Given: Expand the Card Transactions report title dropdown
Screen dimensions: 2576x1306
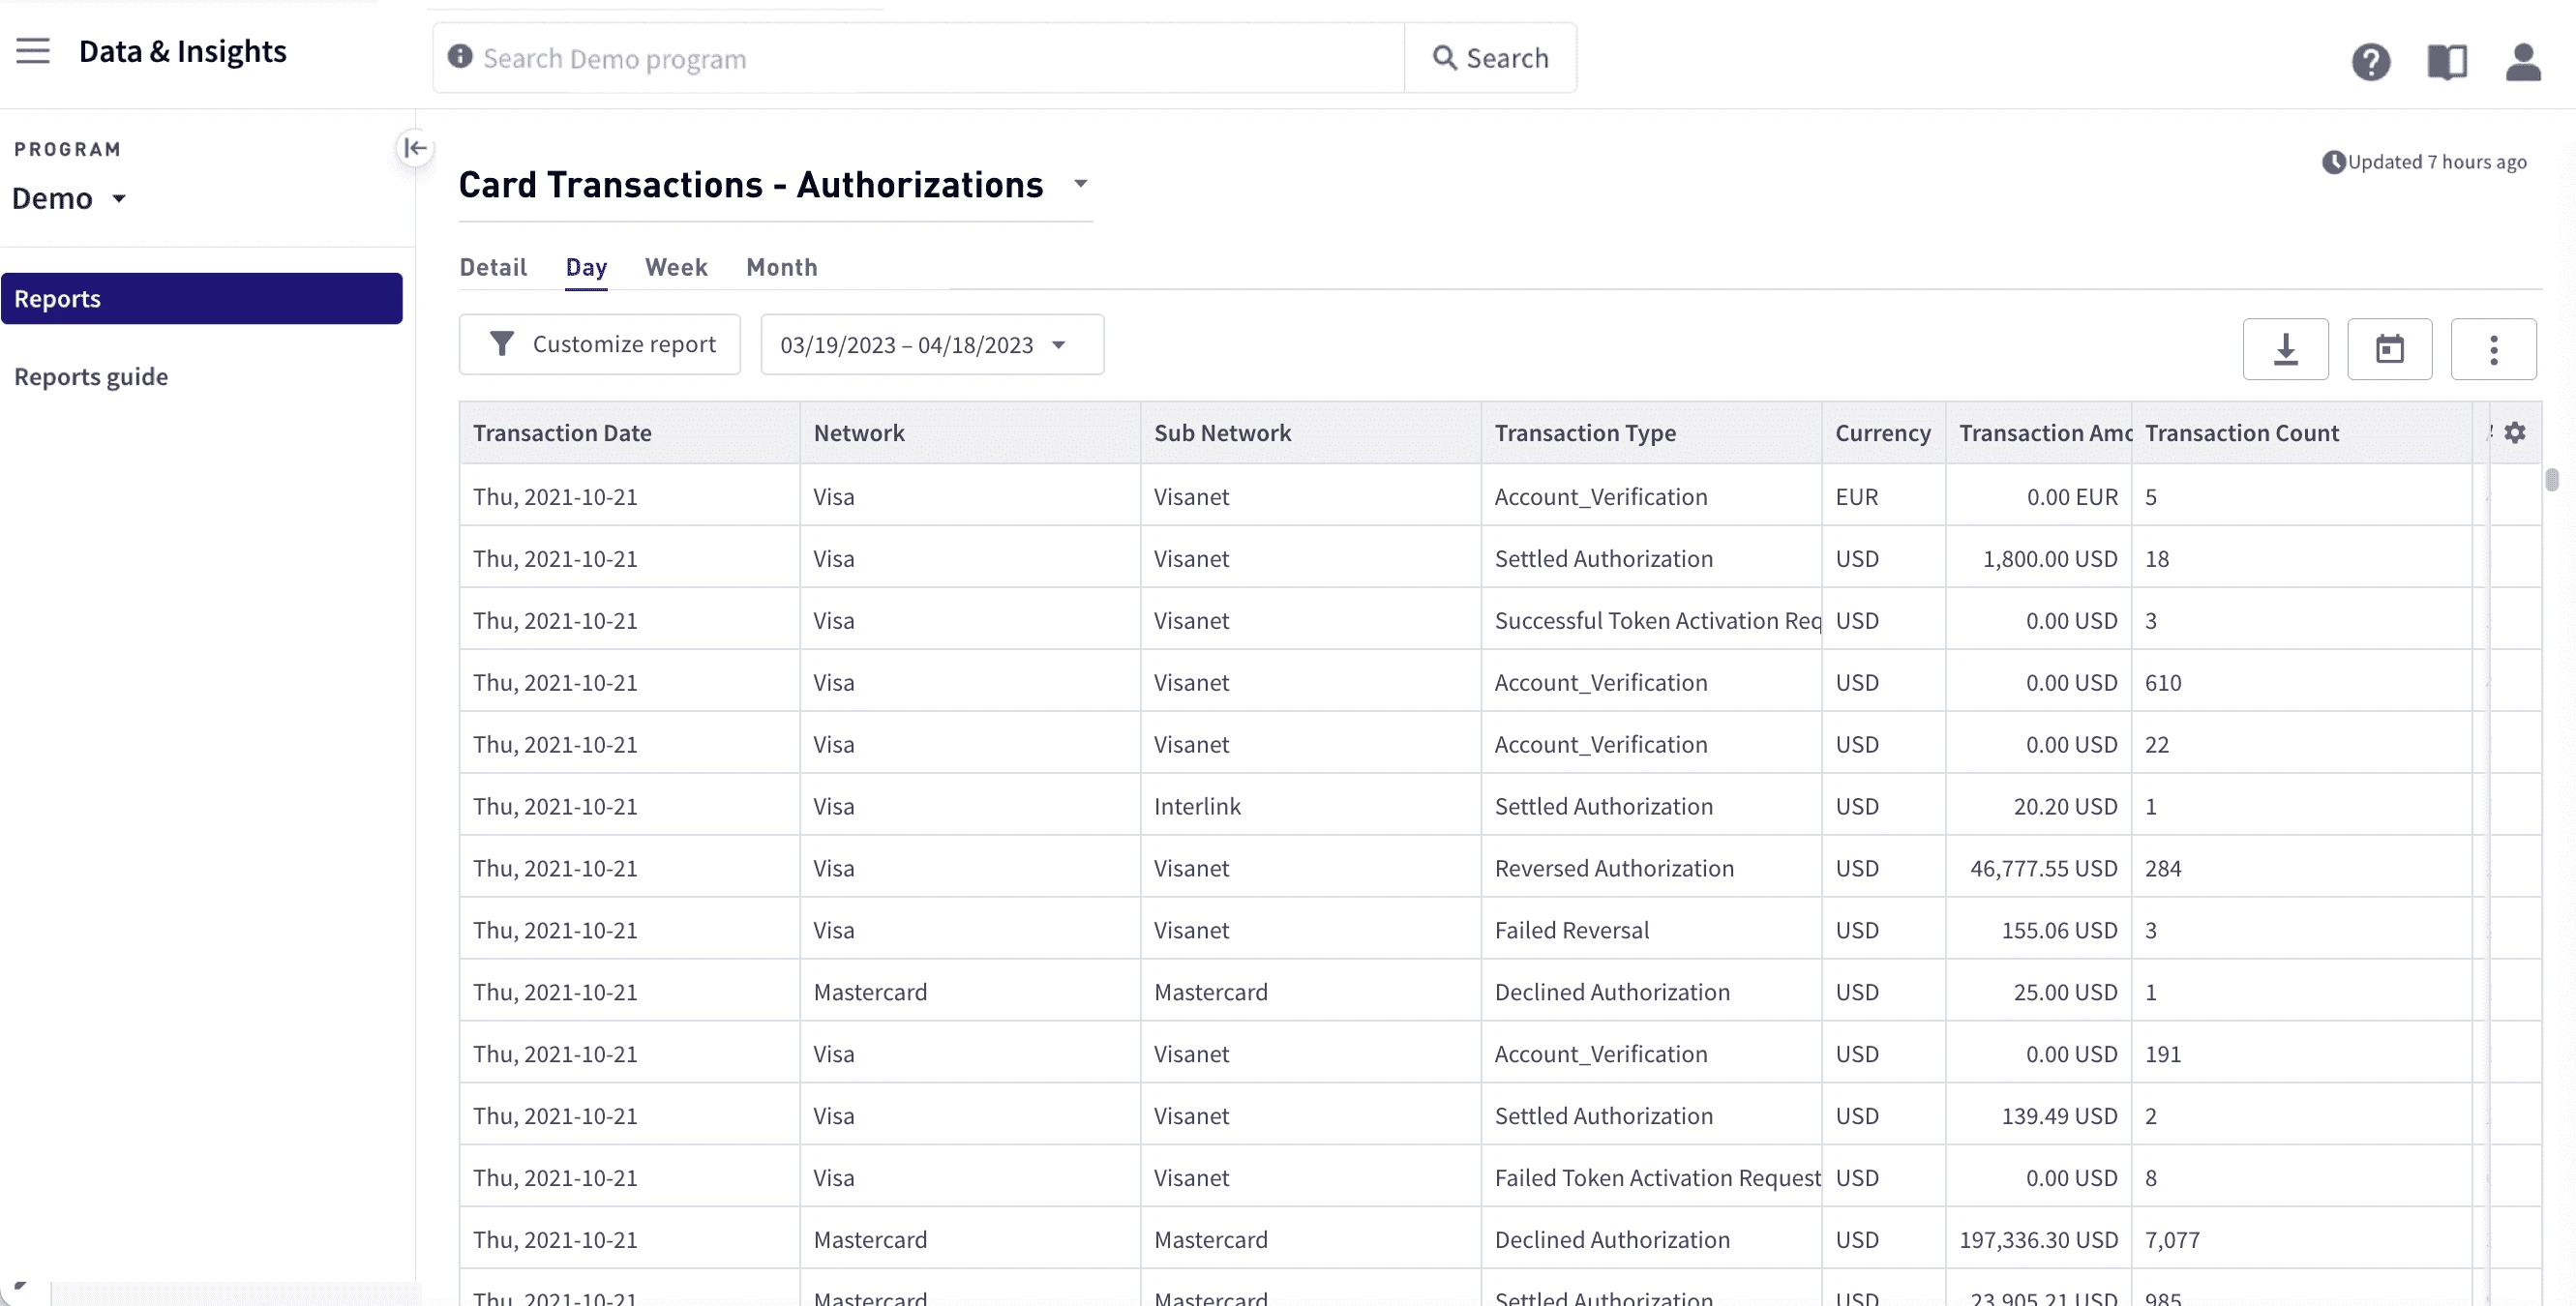Looking at the screenshot, I should click(x=1080, y=184).
